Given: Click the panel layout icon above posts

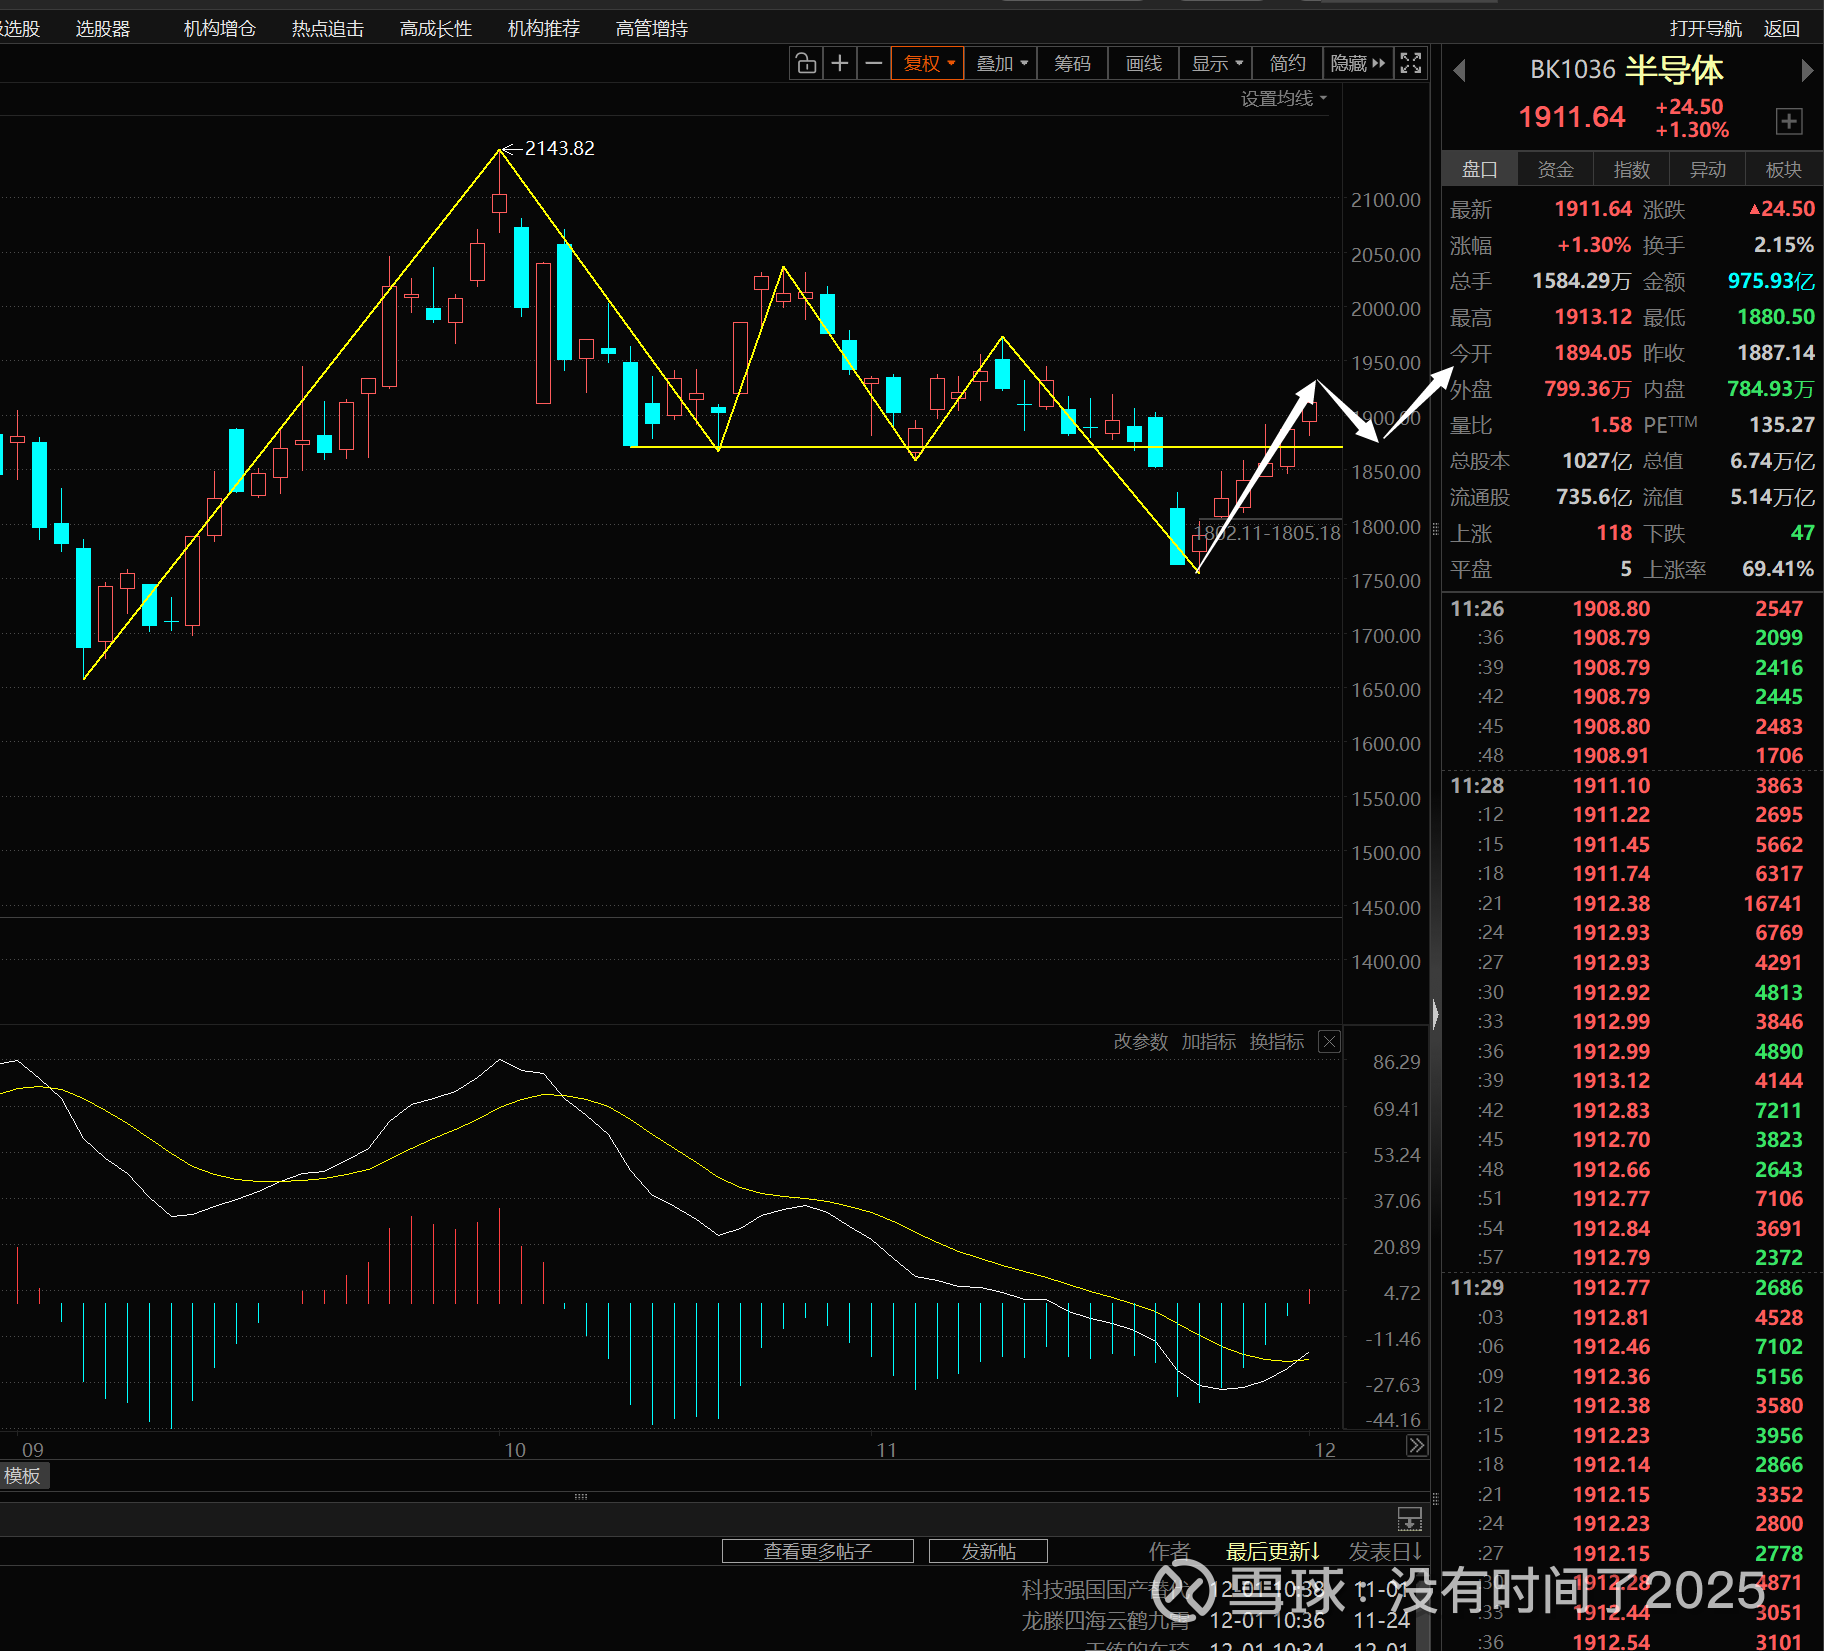Looking at the screenshot, I should coord(1409,1518).
